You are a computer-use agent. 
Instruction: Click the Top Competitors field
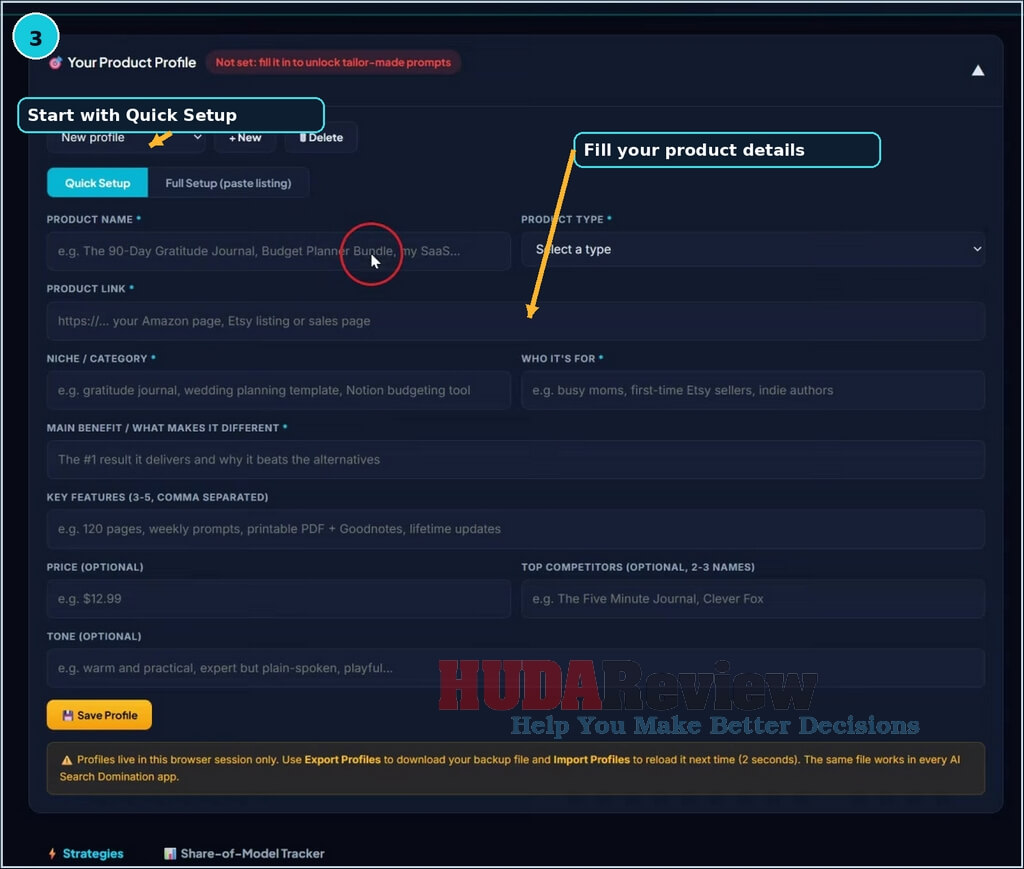[753, 599]
